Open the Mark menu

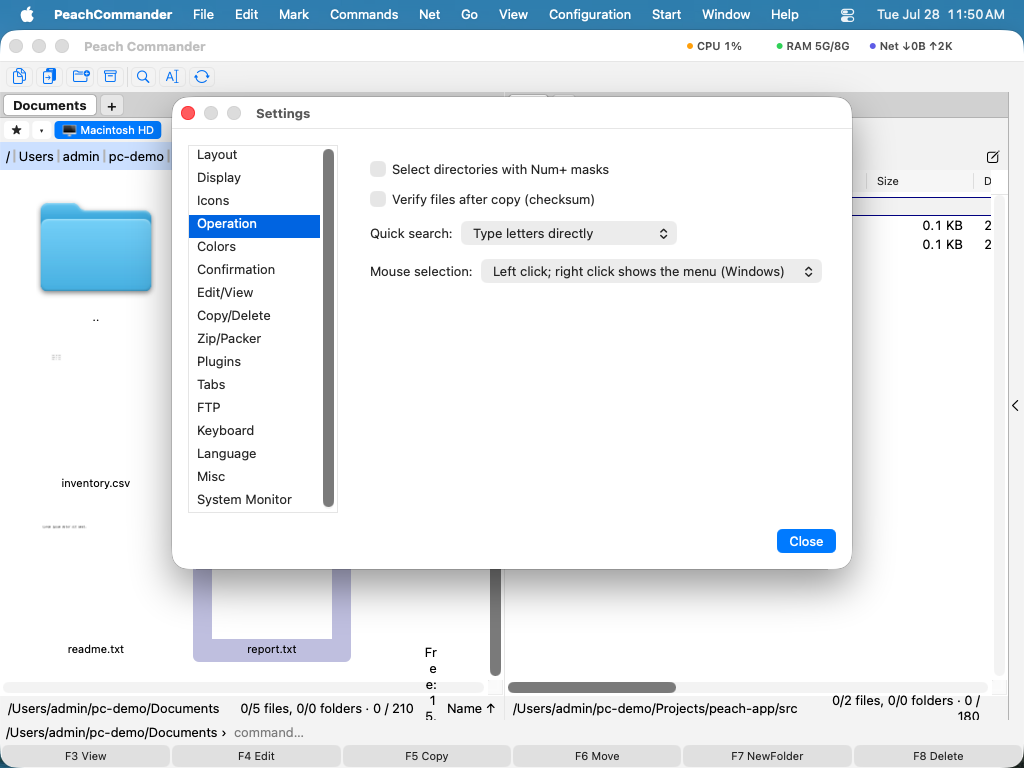point(294,14)
